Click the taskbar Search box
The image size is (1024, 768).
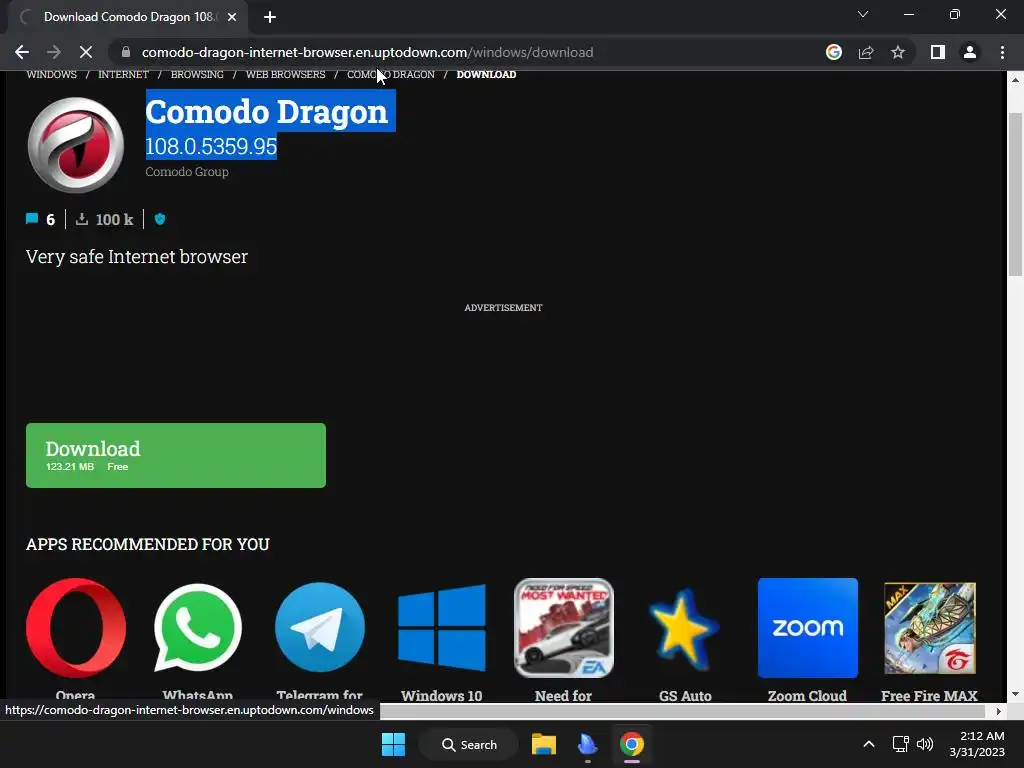point(470,744)
